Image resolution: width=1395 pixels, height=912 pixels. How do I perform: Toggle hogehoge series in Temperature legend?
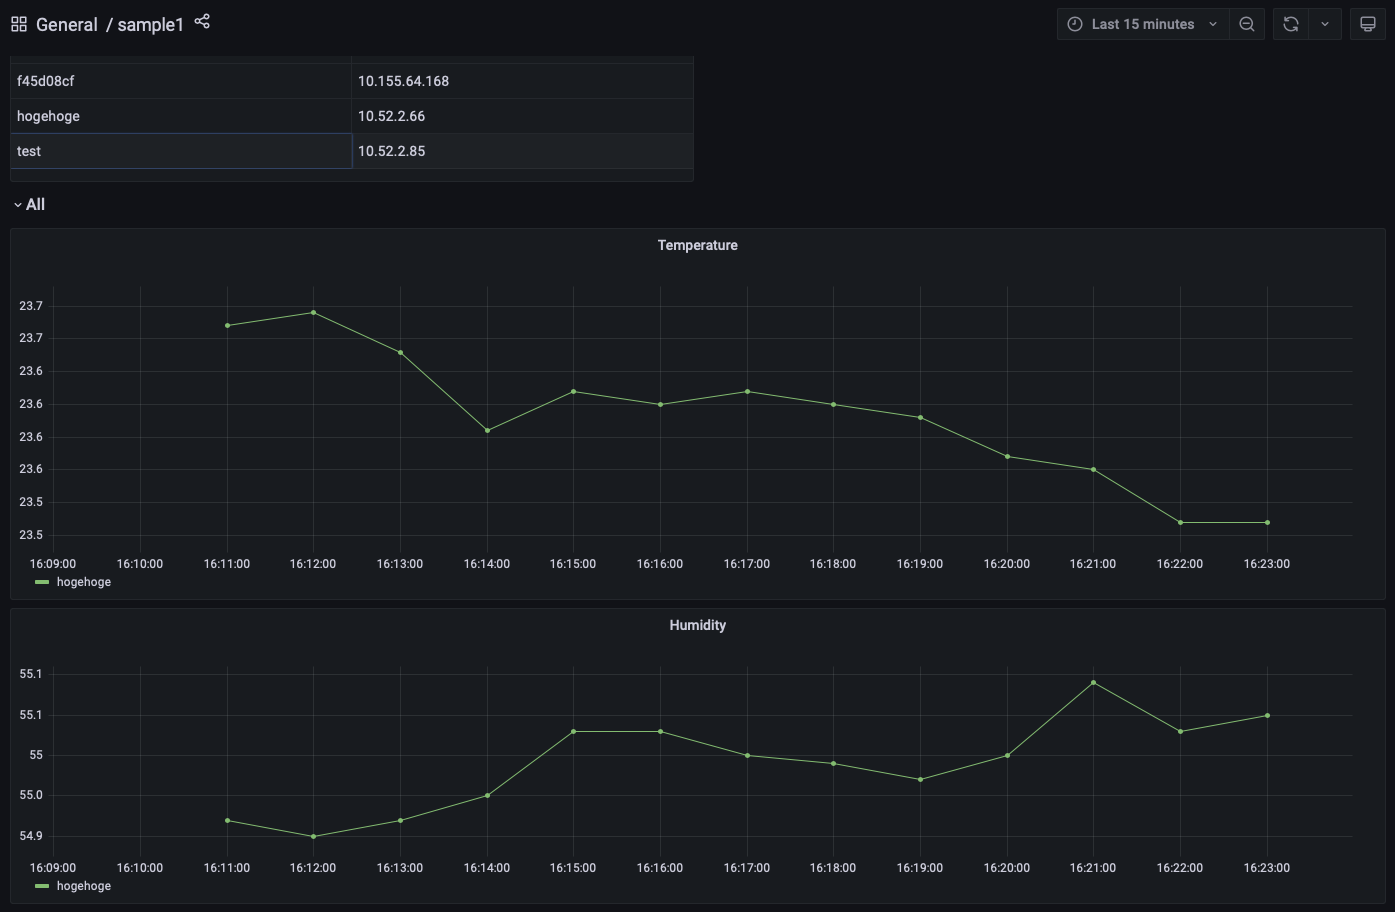[84, 582]
